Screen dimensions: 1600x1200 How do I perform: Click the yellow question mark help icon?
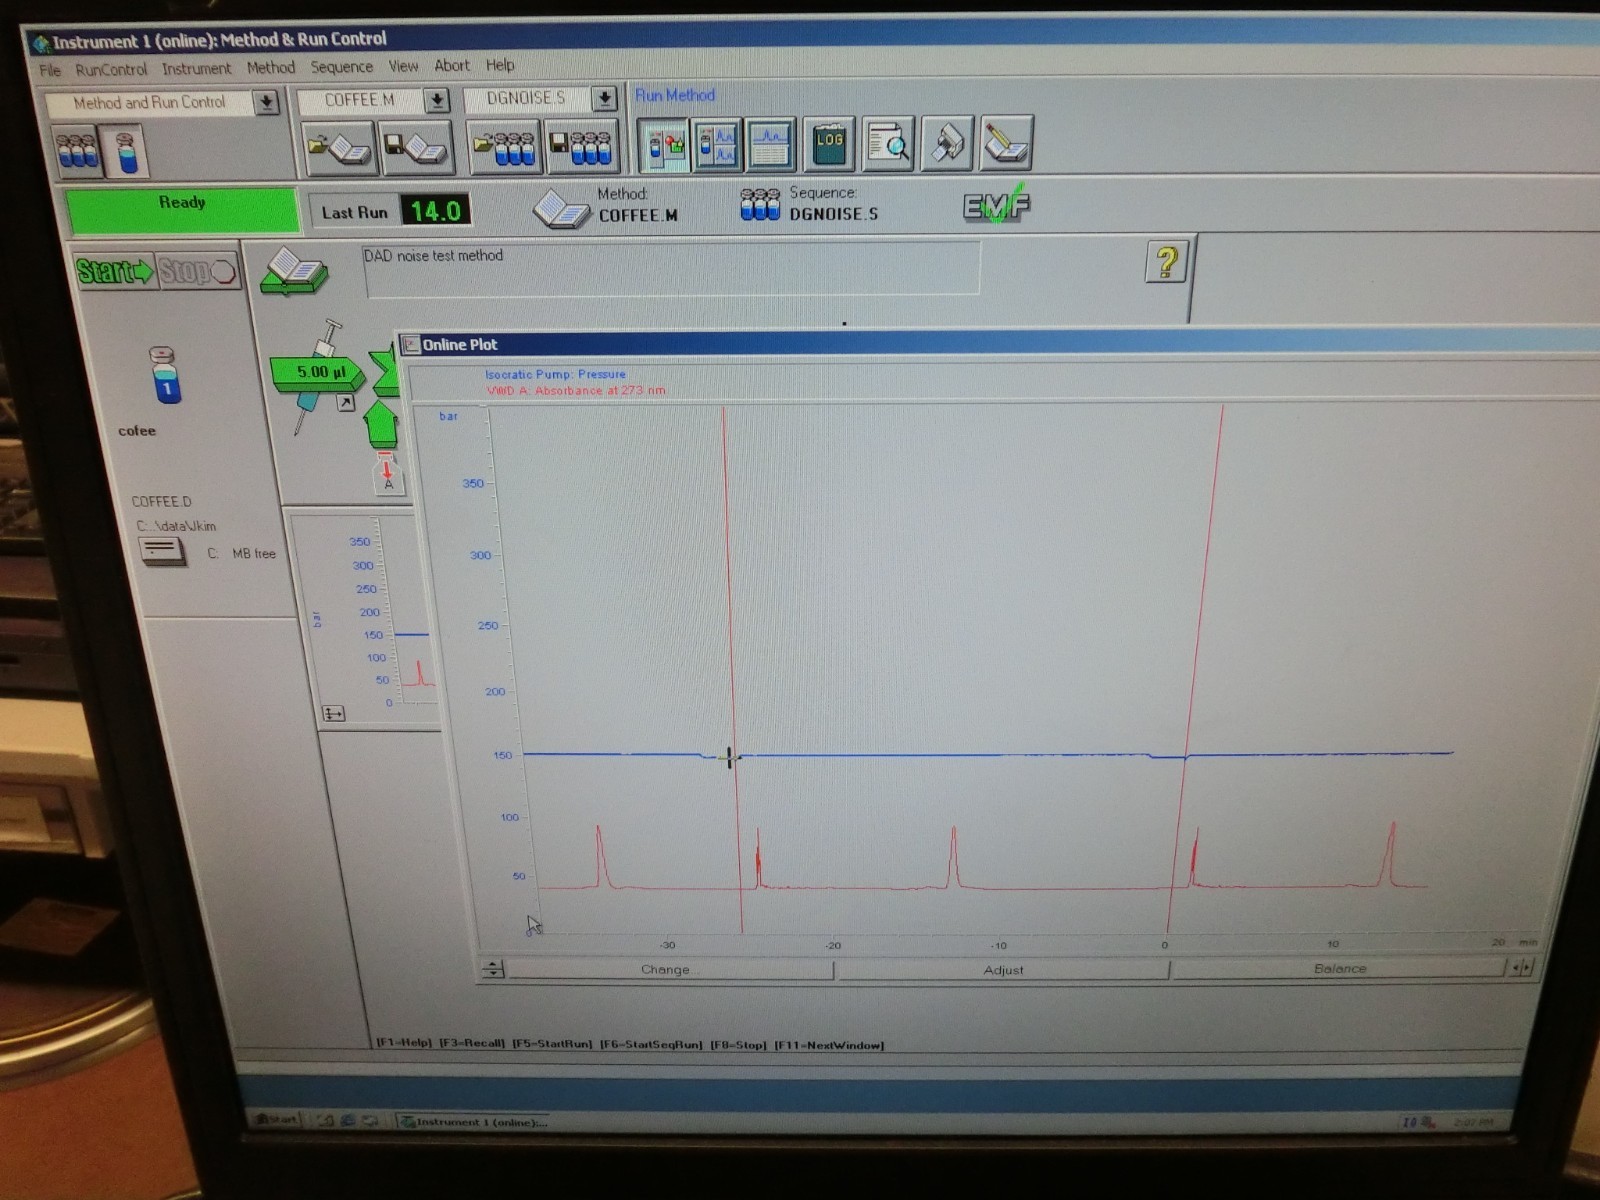[x=1166, y=262]
